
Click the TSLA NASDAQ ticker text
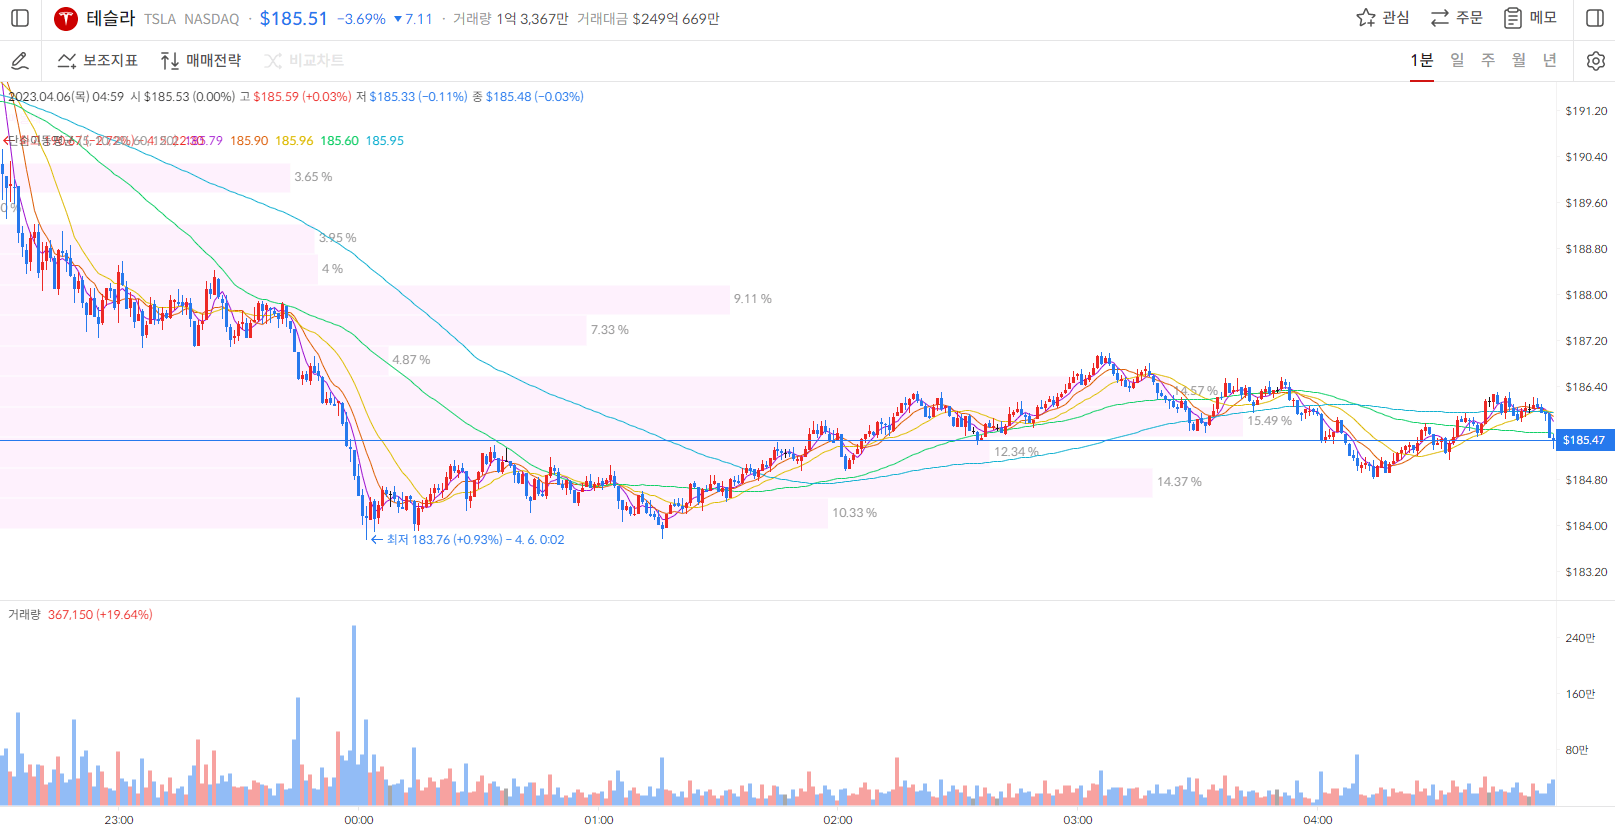click(x=192, y=19)
